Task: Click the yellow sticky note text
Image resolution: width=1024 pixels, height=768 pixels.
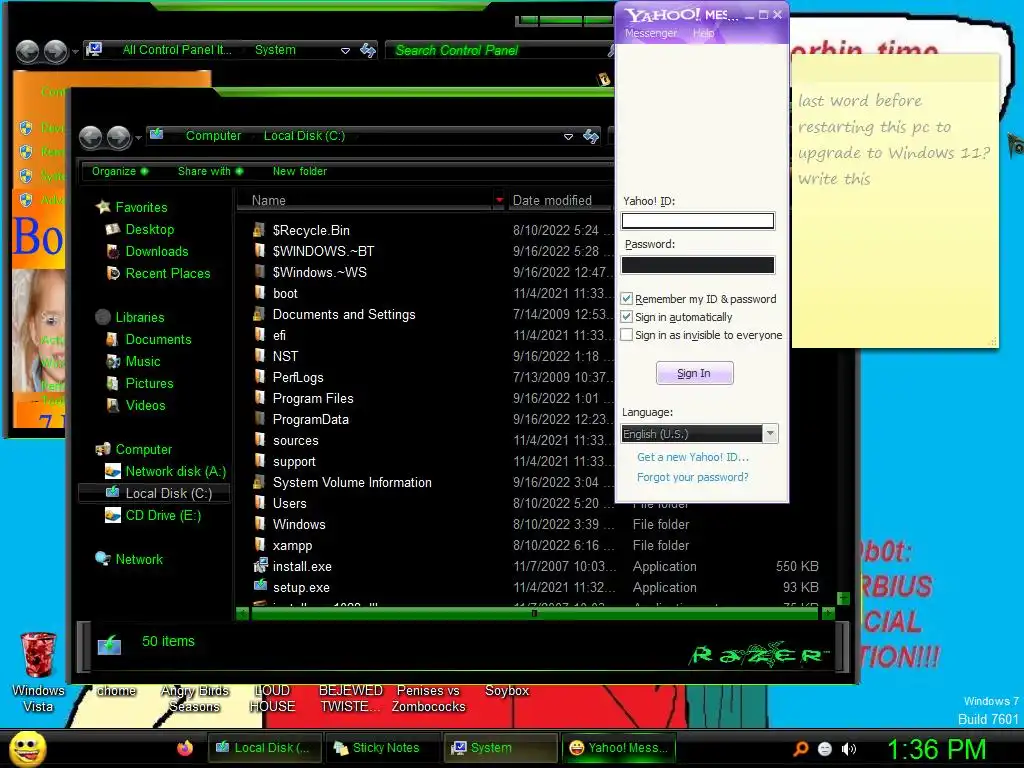Action: click(893, 140)
